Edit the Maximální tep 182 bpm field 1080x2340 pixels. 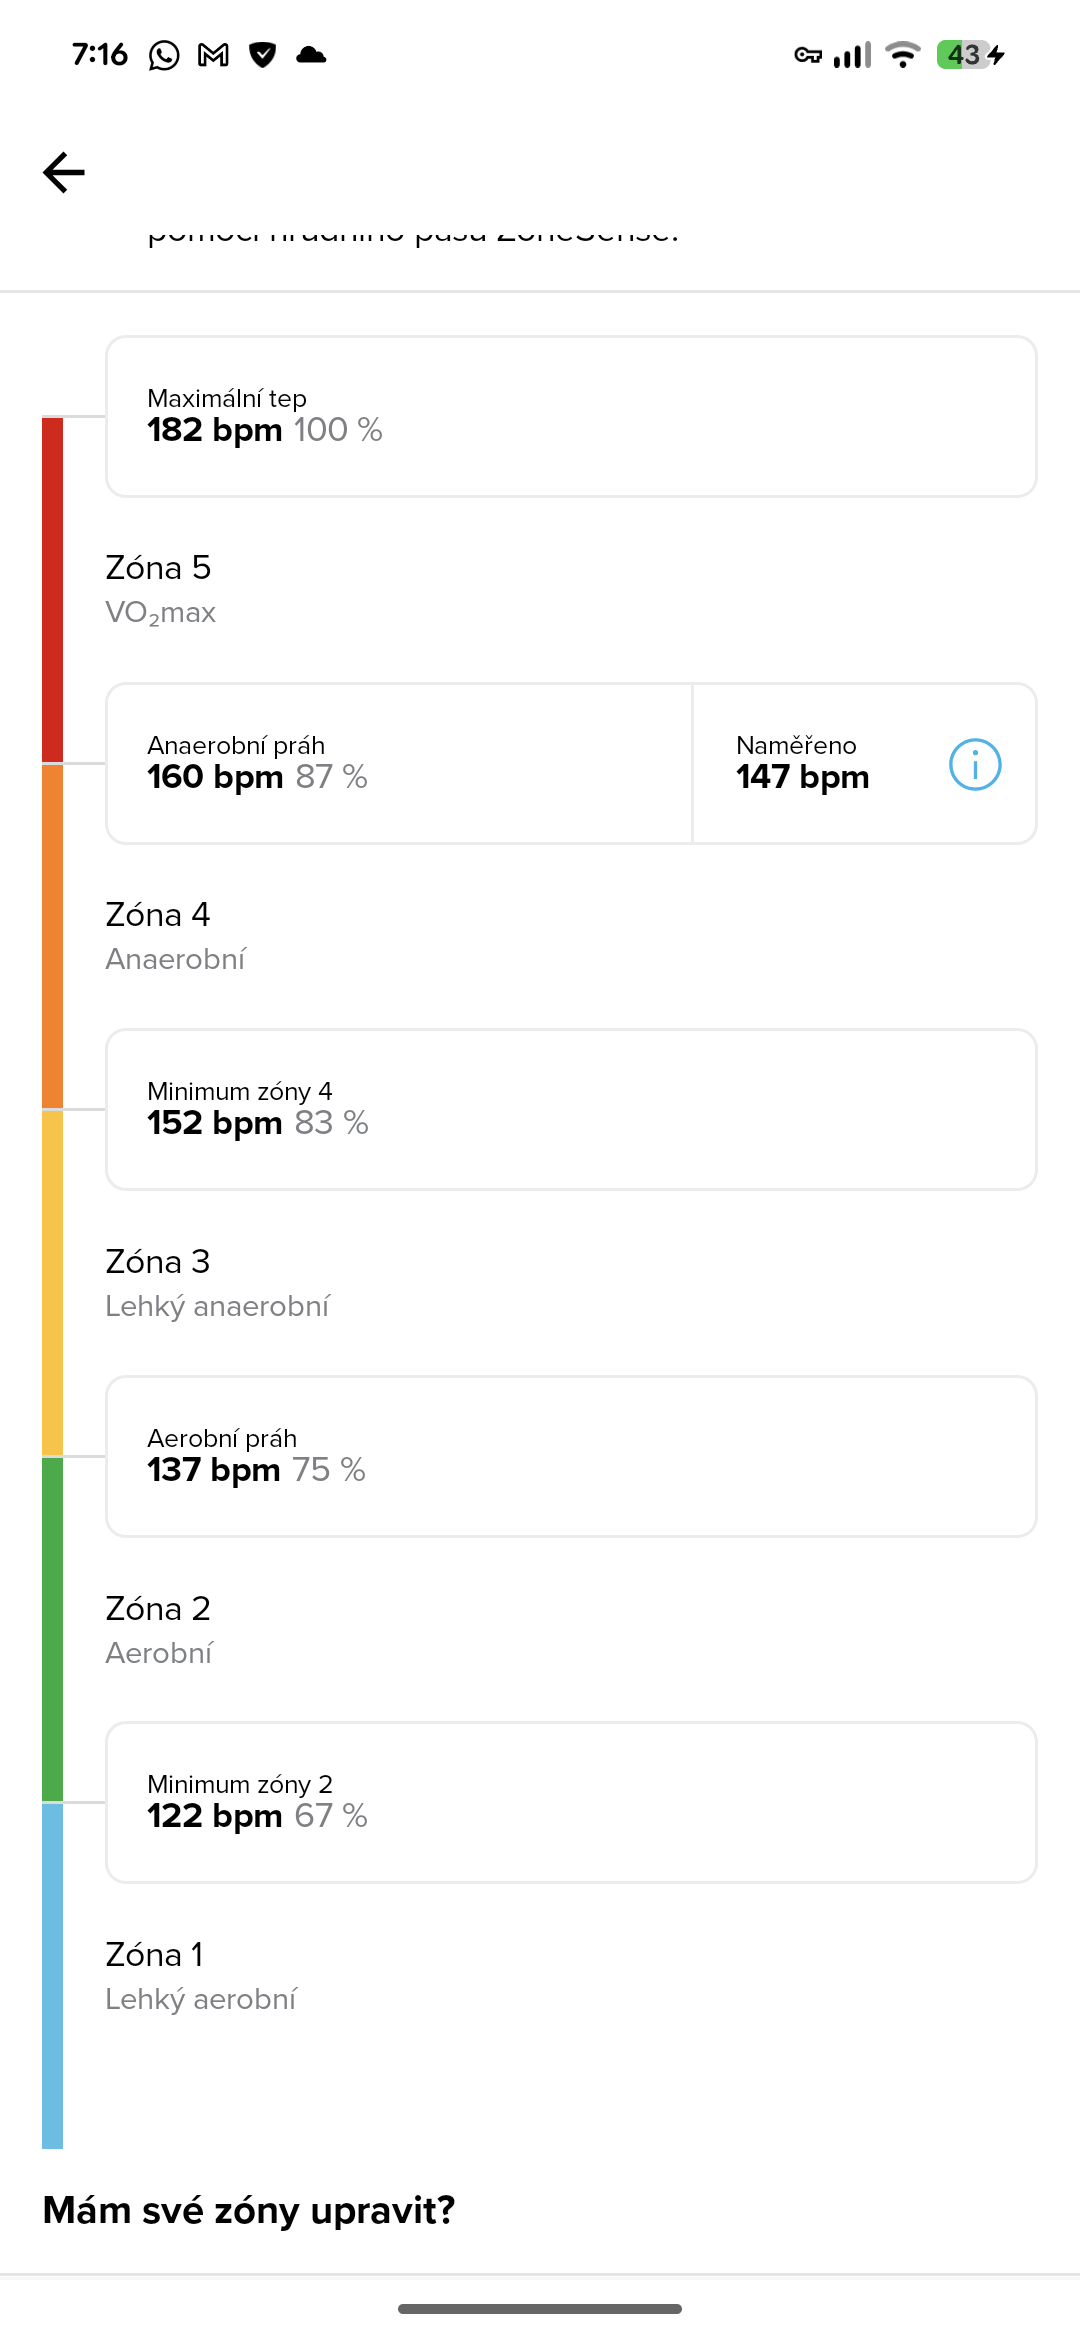click(570, 416)
